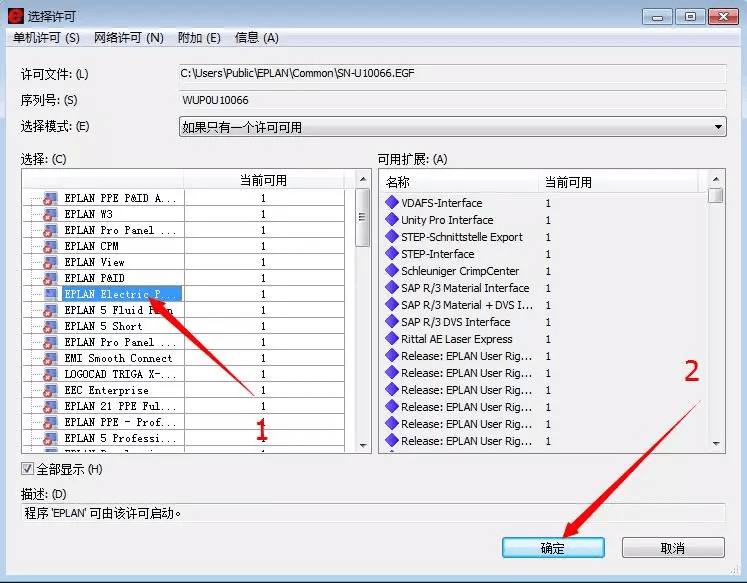The width and height of the screenshot is (747, 583).
Task: Click the icon beside EPLAN 5 Professi...
Action: coord(50,438)
